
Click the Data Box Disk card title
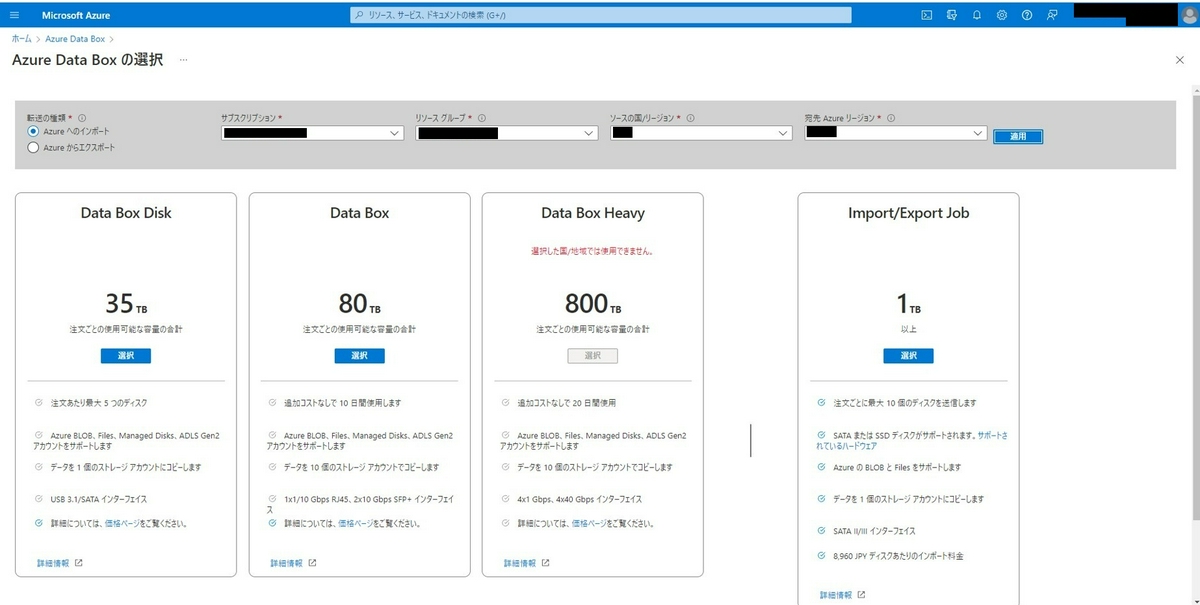click(x=126, y=213)
